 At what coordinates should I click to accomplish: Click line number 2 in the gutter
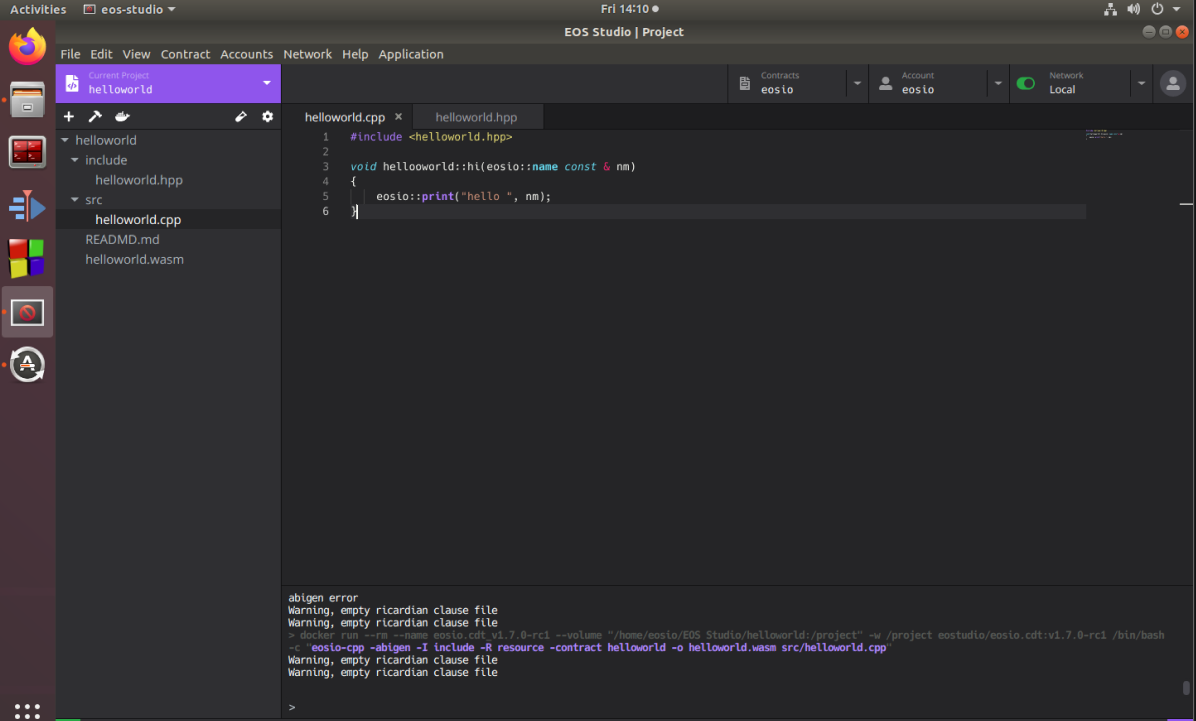[326, 152]
